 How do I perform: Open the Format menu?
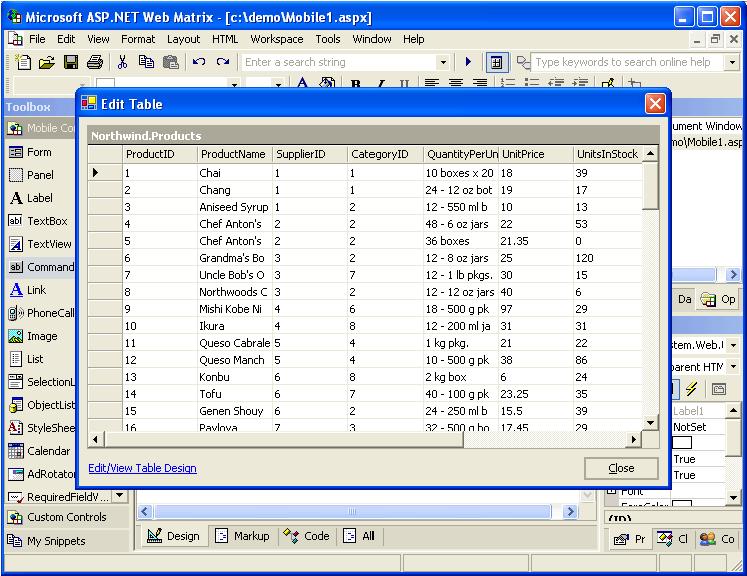click(138, 39)
